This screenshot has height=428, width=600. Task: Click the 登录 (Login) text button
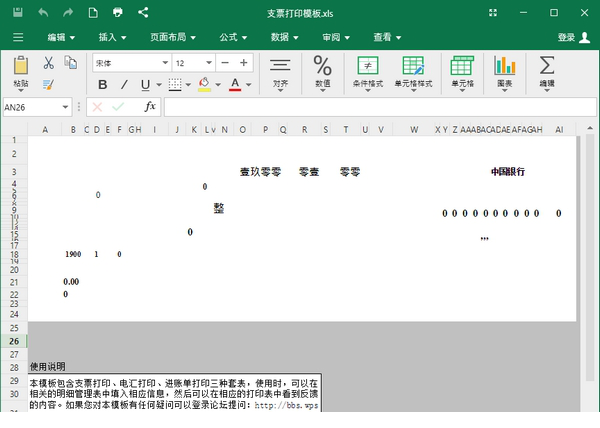[566, 37]
